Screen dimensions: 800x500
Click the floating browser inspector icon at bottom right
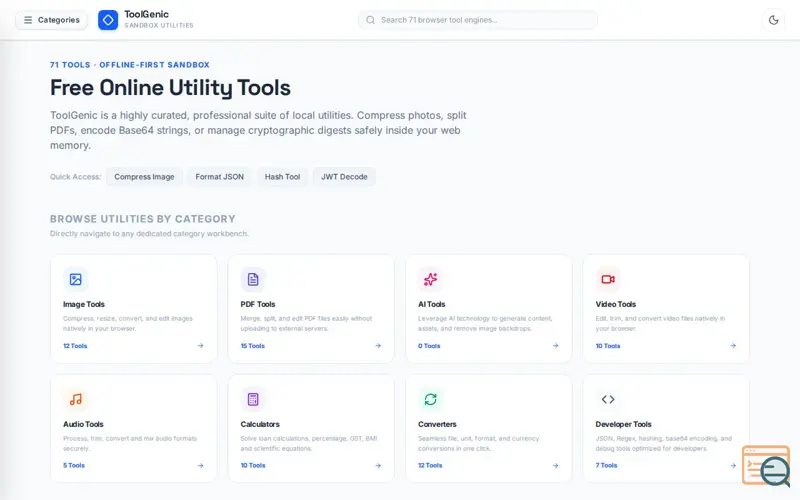tap(766, 466)
